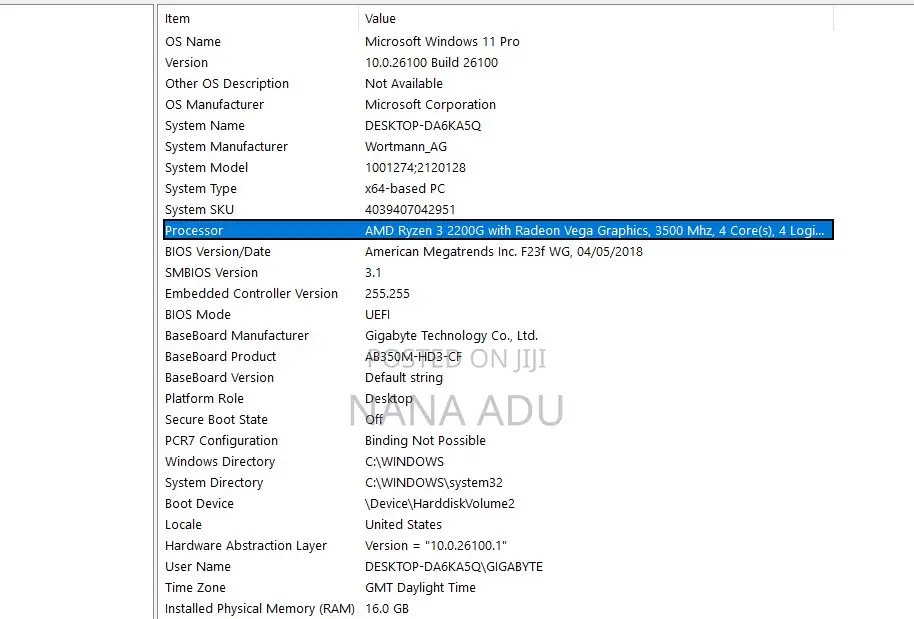
Task: Select the Embedded Controller Version row
Action: click(498, 294)
